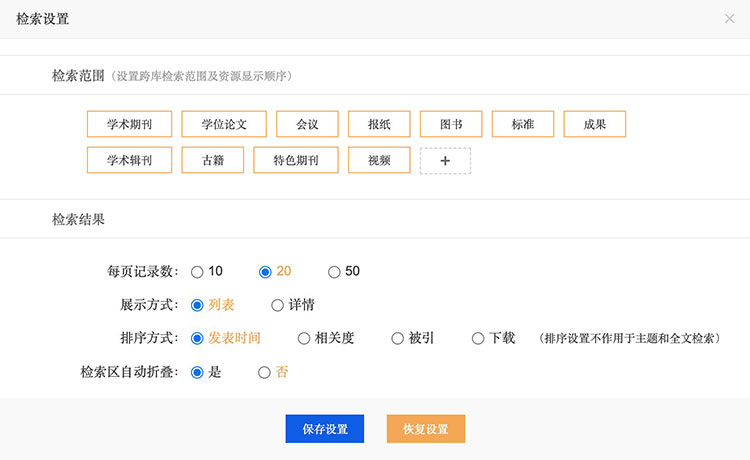The image size is (750, 460).
Task: Click the 古籍 source tag
Action: [x=213, y=161]
